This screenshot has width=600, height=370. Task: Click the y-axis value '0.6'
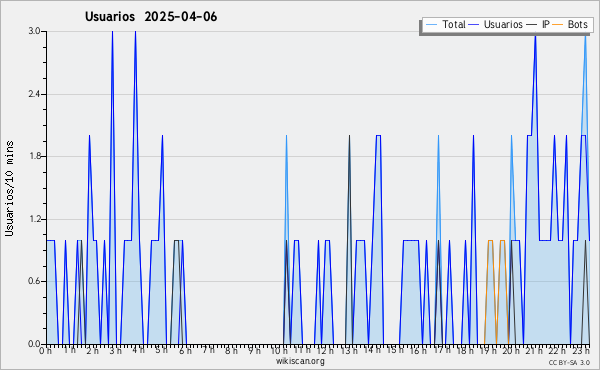[34, 281]
